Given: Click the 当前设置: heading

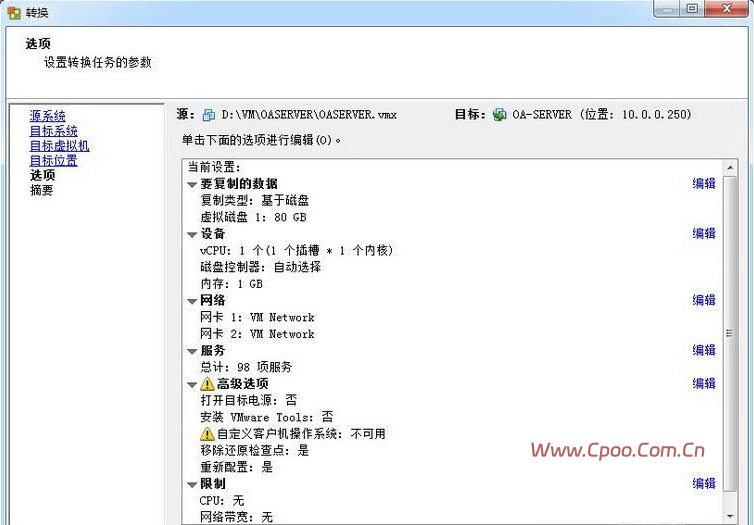Looking at the screenshot, I should [214, 167].
